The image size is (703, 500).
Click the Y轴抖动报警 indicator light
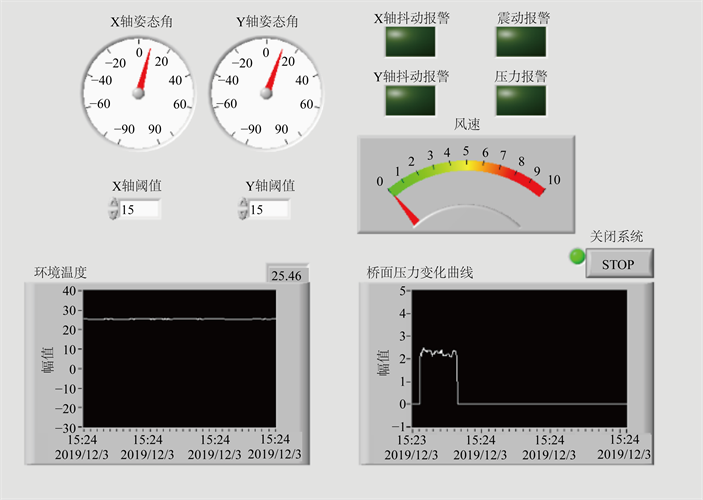point(410,100)
